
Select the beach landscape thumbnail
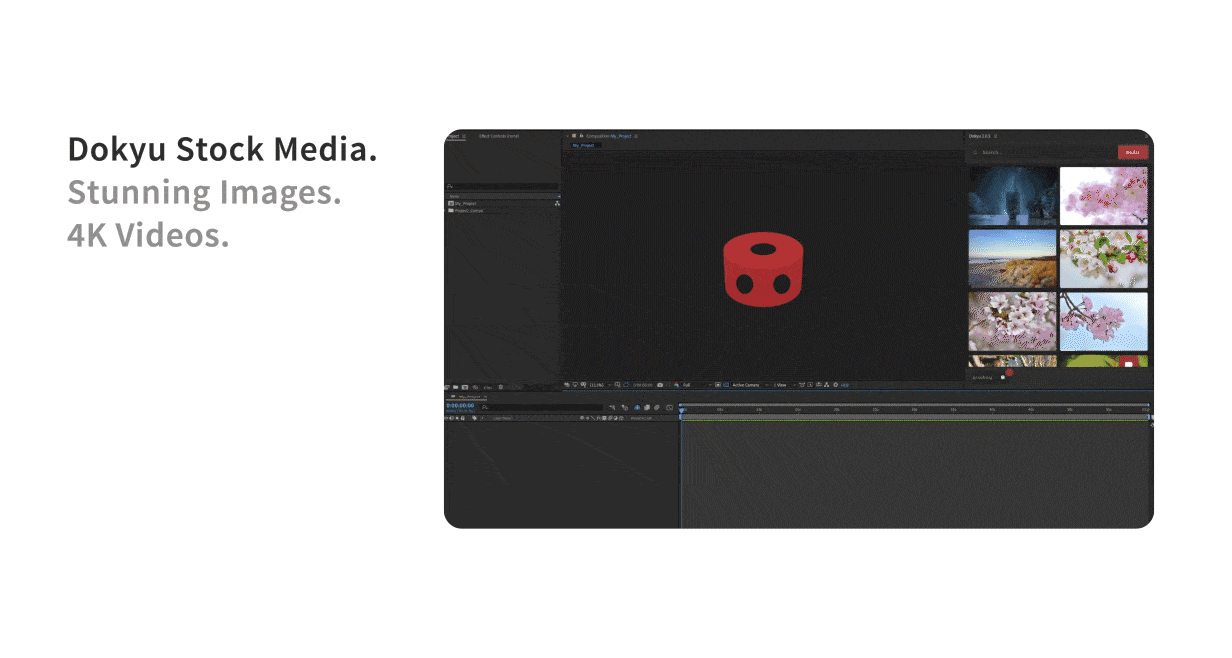pyautogui.click(x=1012, y=258)
